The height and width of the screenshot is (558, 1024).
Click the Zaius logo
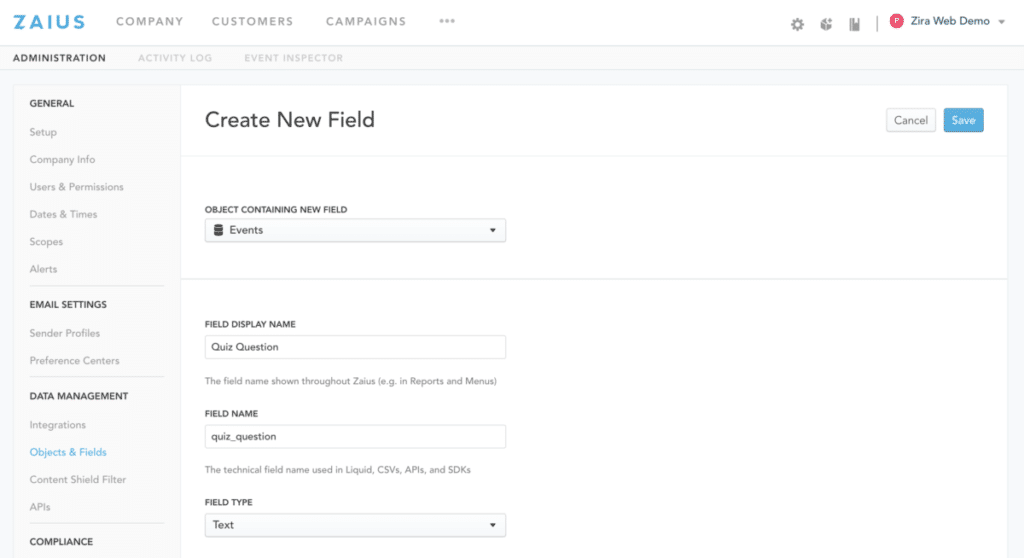(x=49, y=22)
